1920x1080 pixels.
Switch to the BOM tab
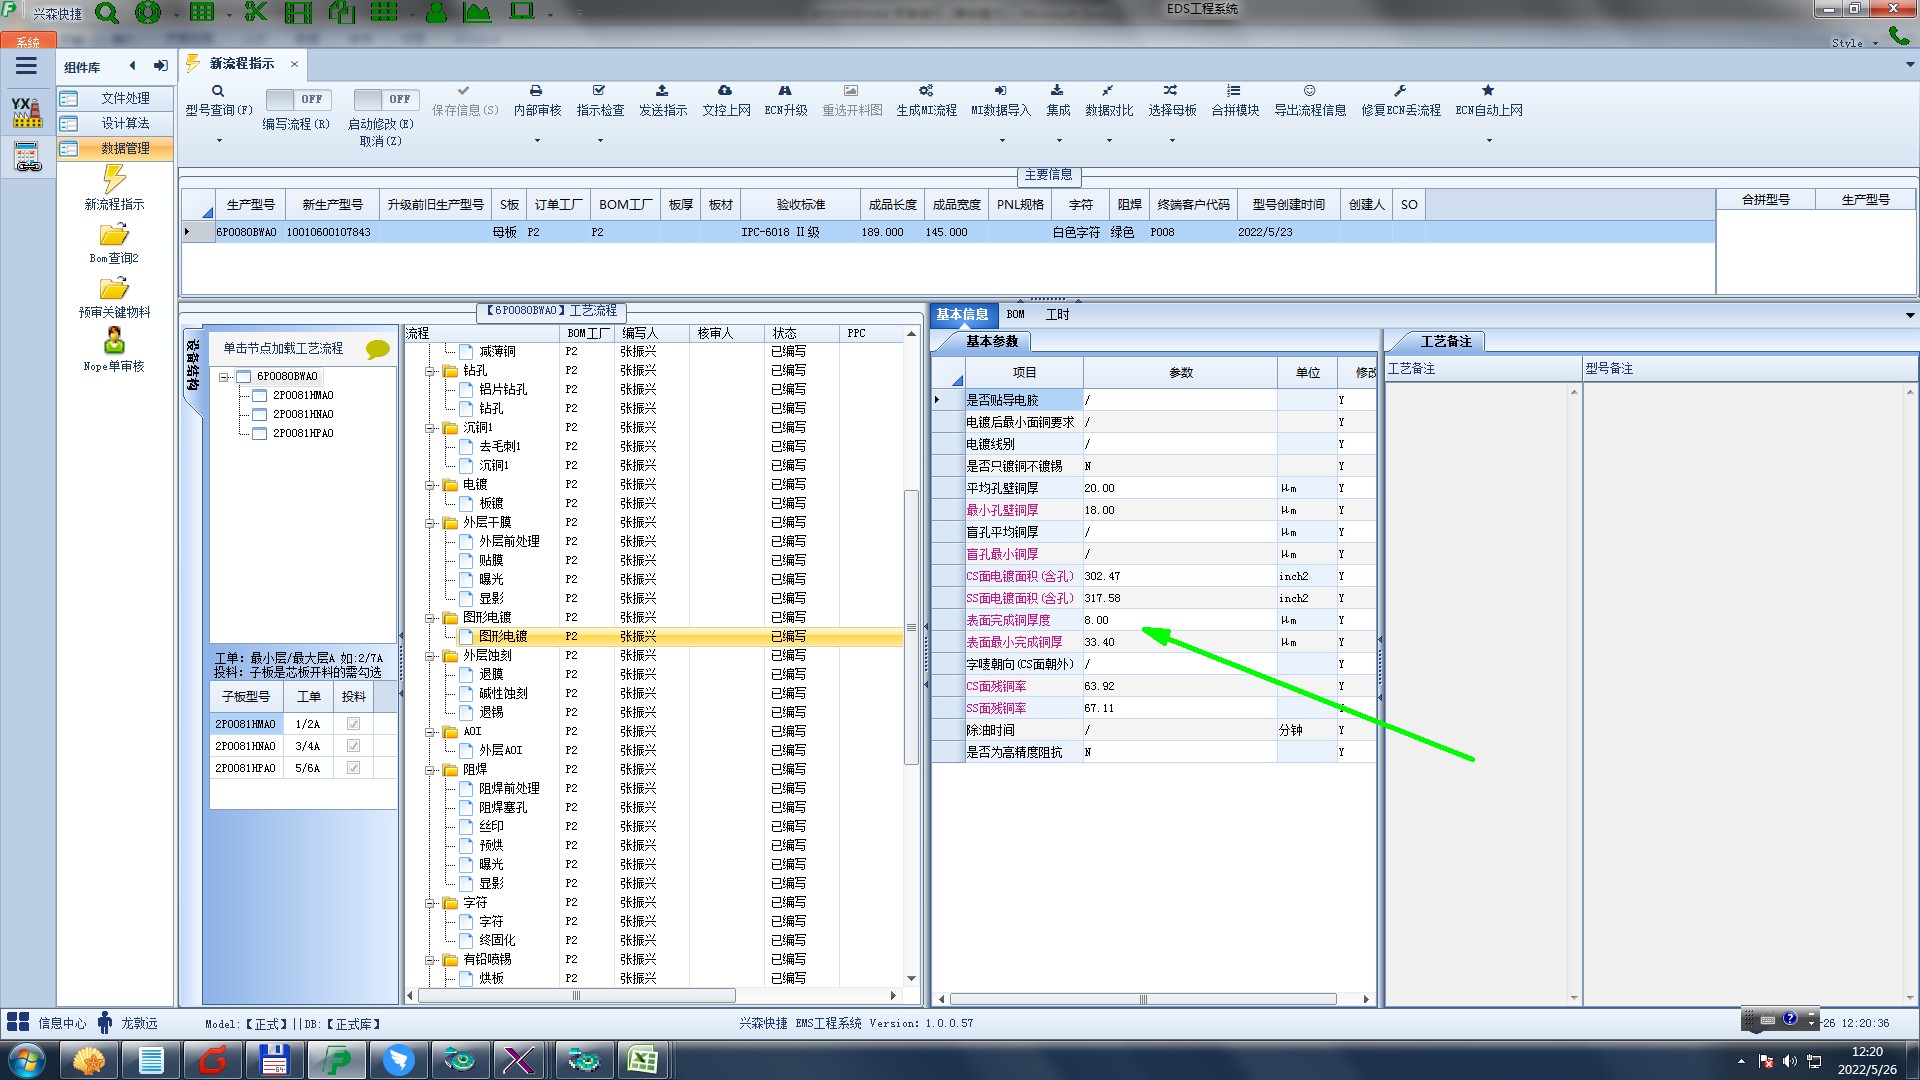[1015, 314]
